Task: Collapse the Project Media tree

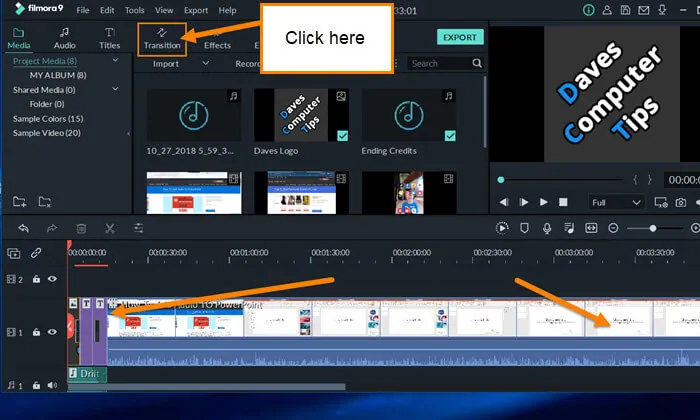Action: click(116, 60)
